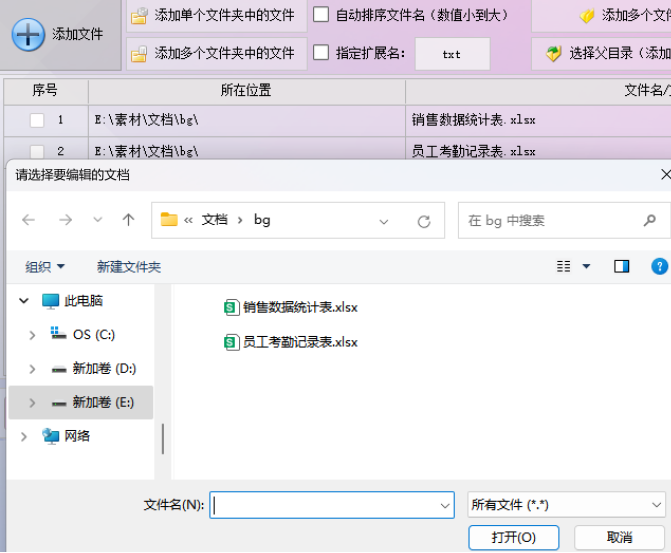Open recent locations dropdown chevron

[x=98, y=220]
